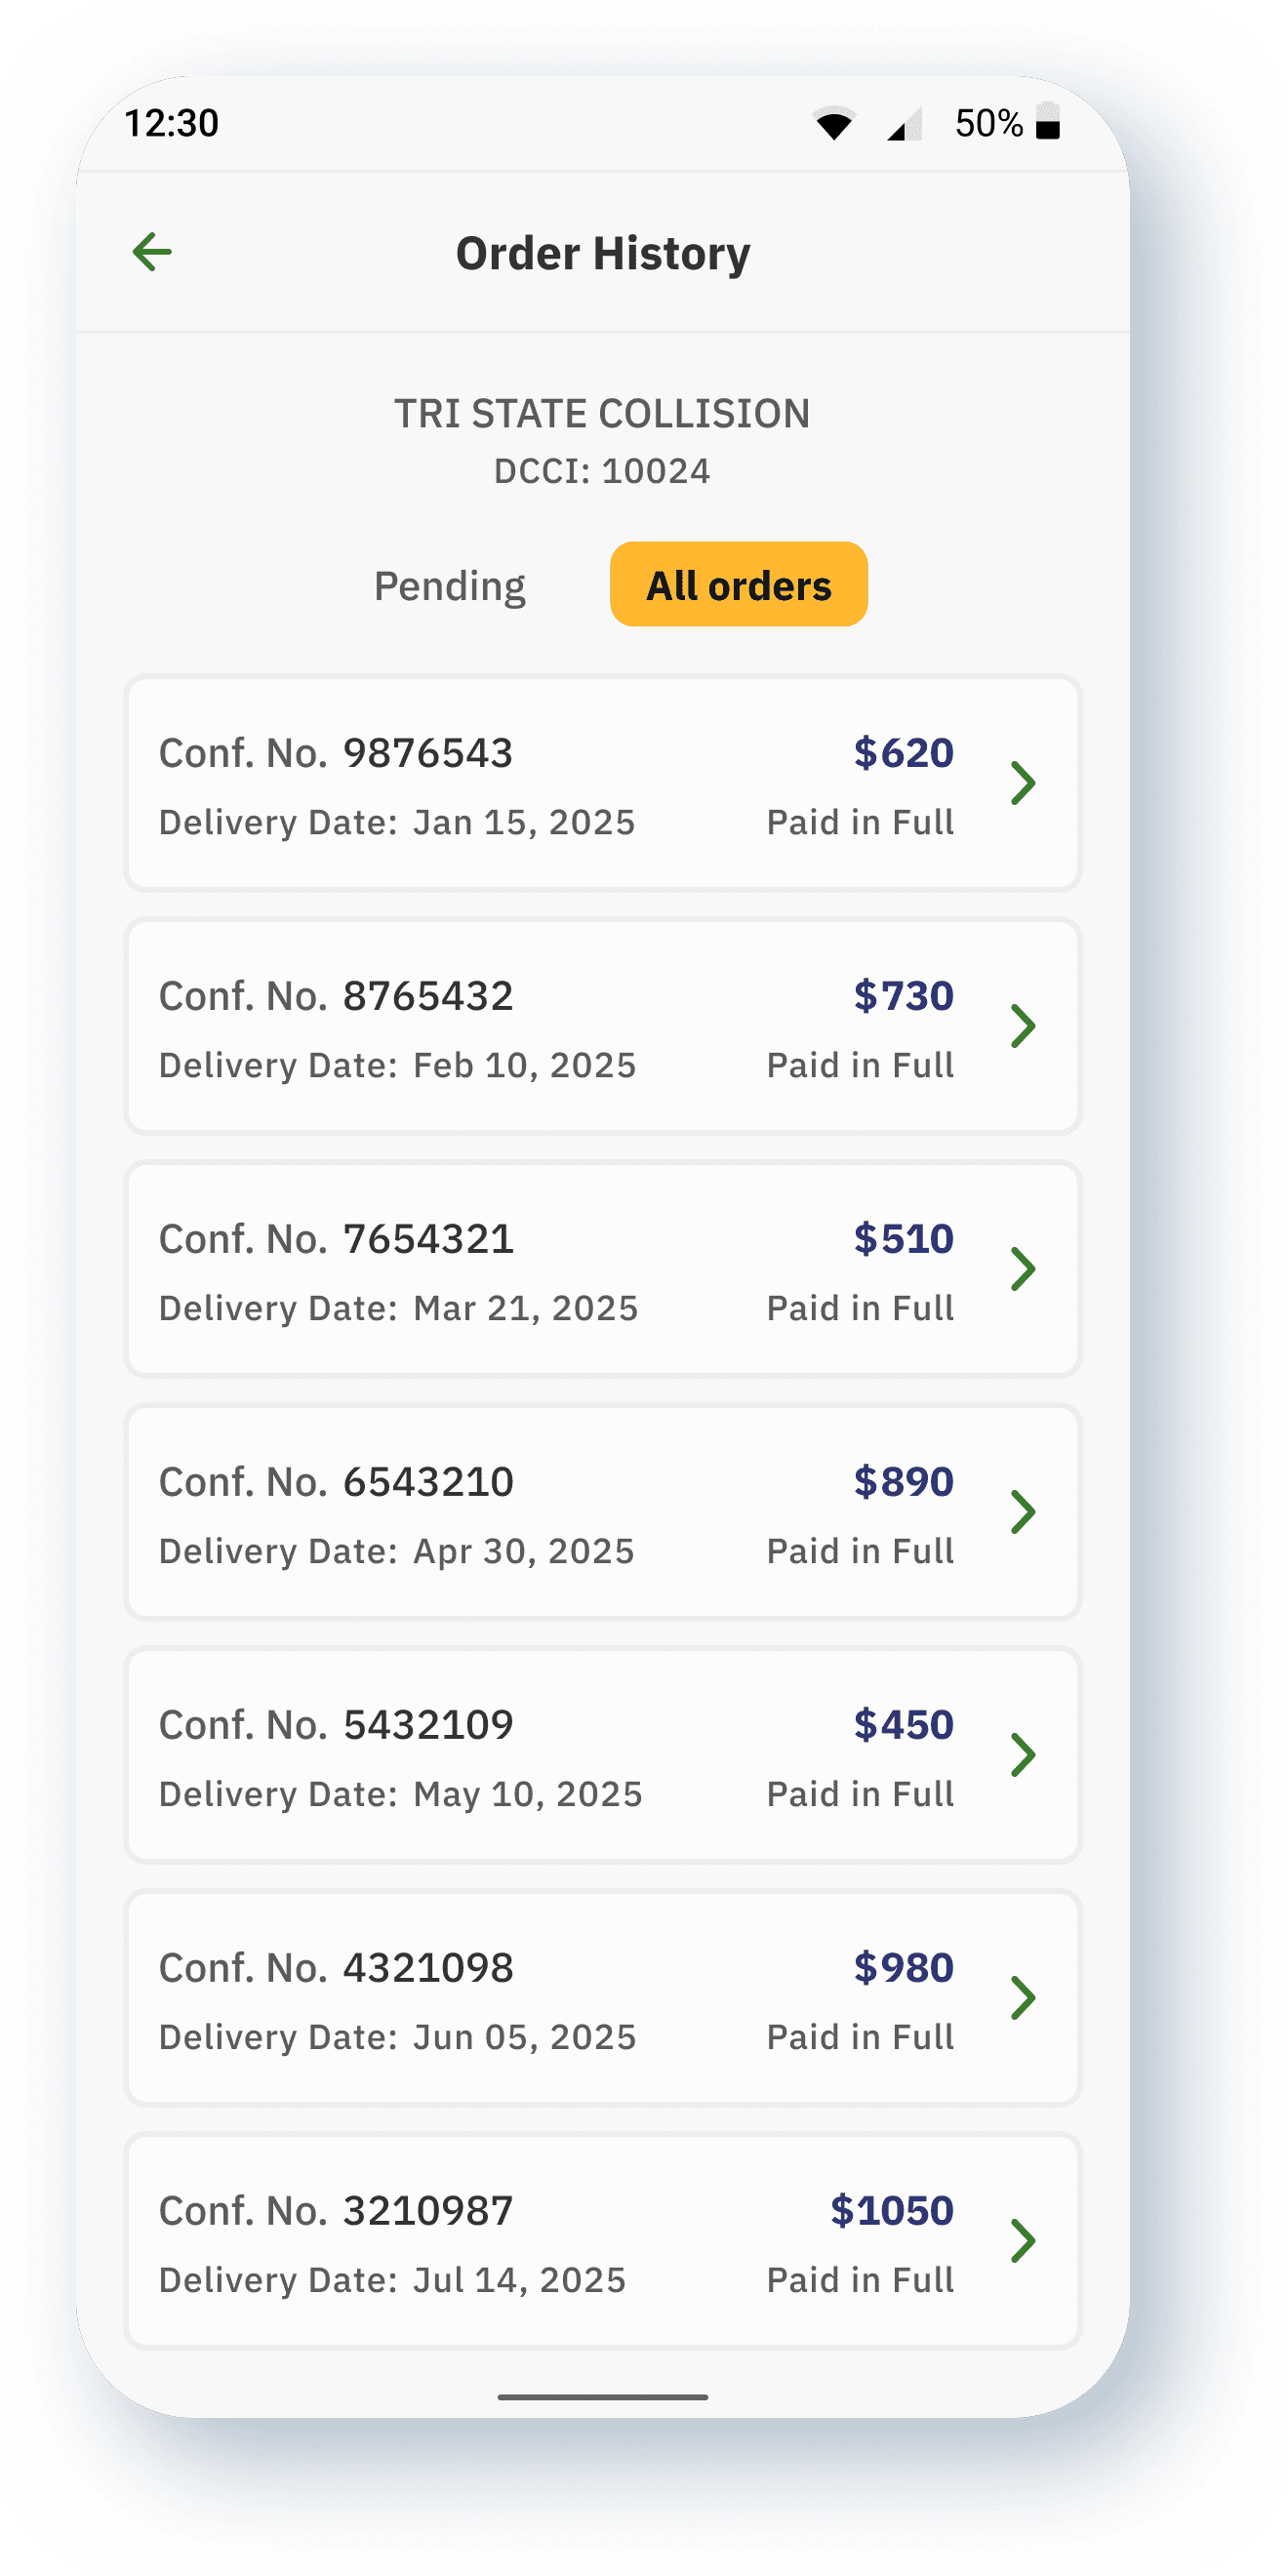Tap the home gesture bar
1288x2576 pixels.
point(603,2397)
